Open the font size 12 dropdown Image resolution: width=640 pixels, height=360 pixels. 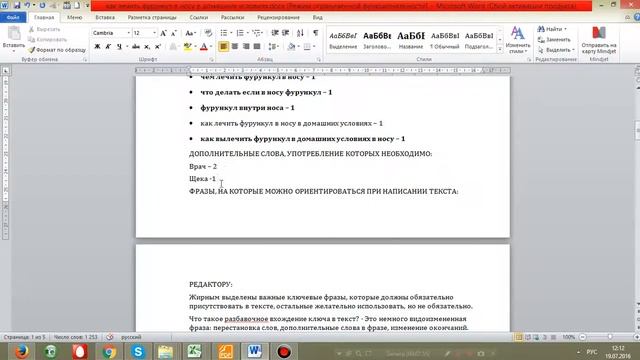pos(154,33)
